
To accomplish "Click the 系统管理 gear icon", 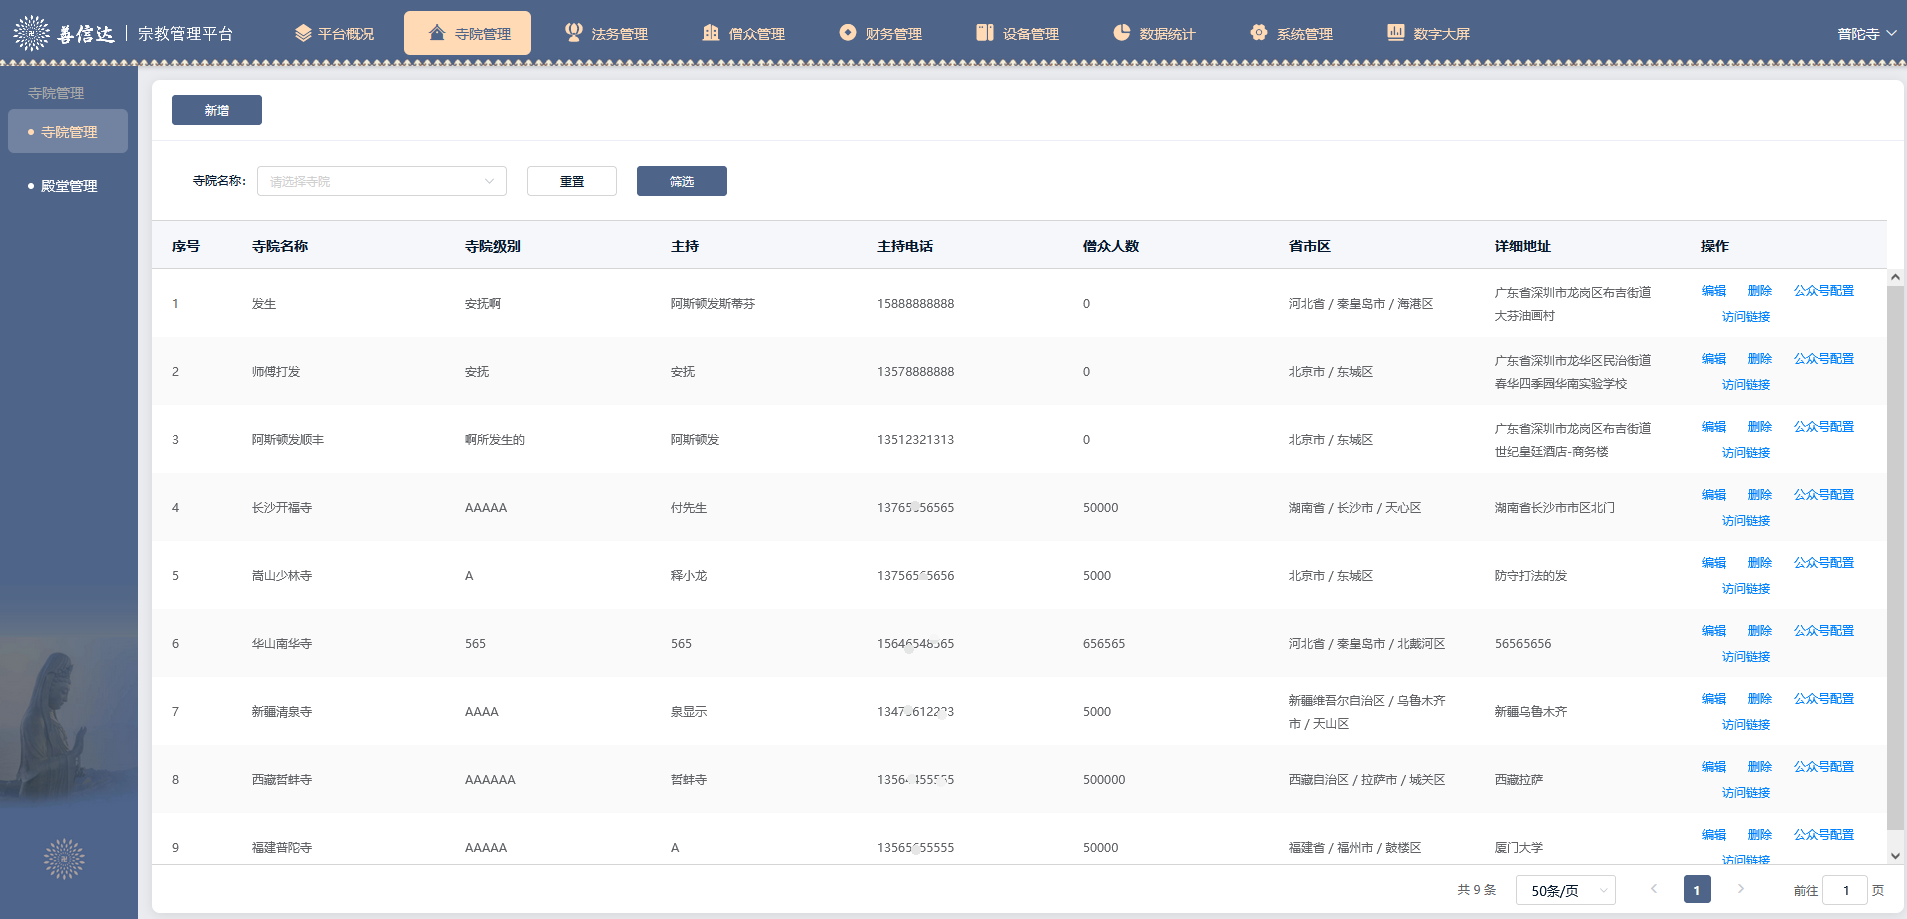I will click(x=1259, y=33).
